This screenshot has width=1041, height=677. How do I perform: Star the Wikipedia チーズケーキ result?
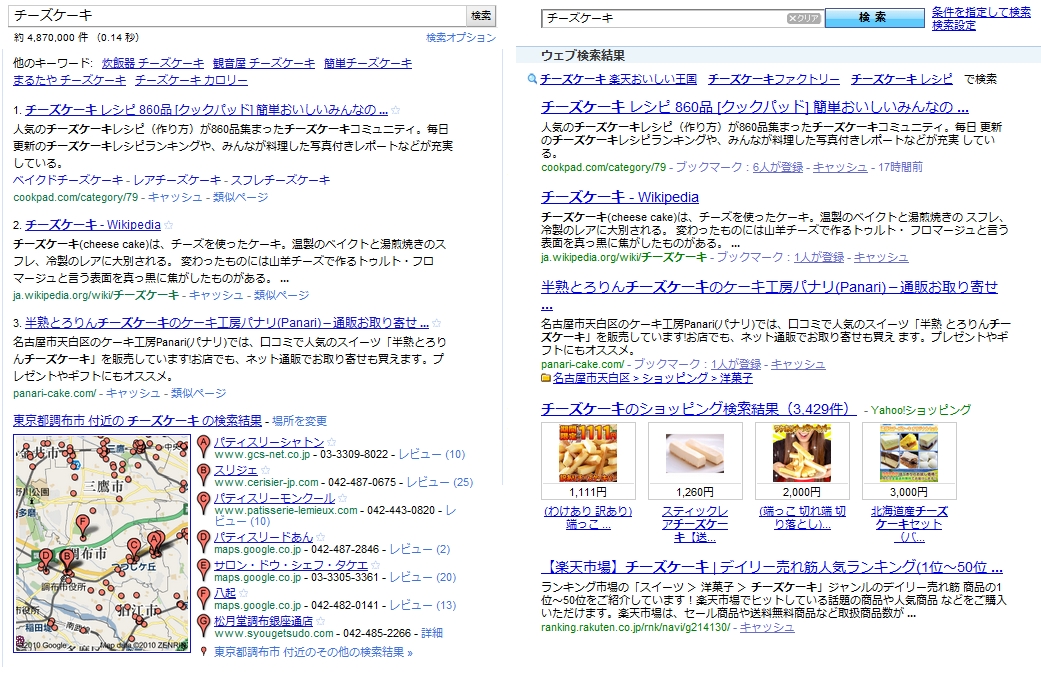pos(169,225)
